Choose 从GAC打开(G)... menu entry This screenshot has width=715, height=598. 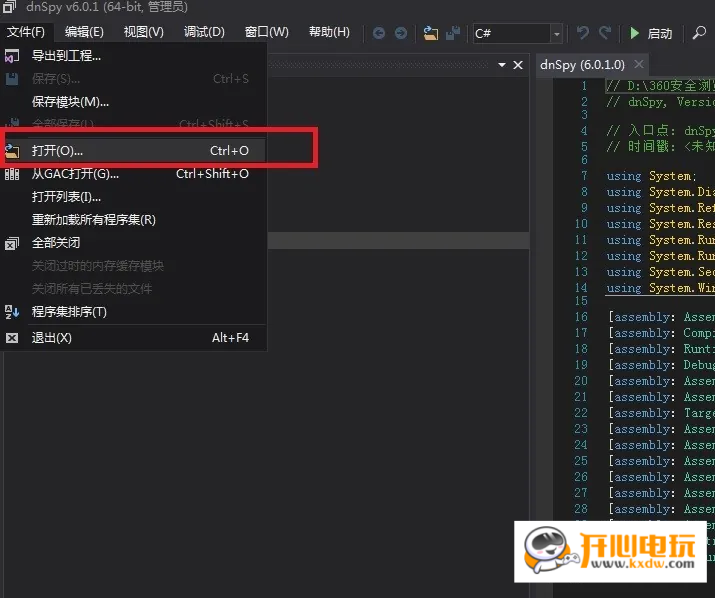75,174
